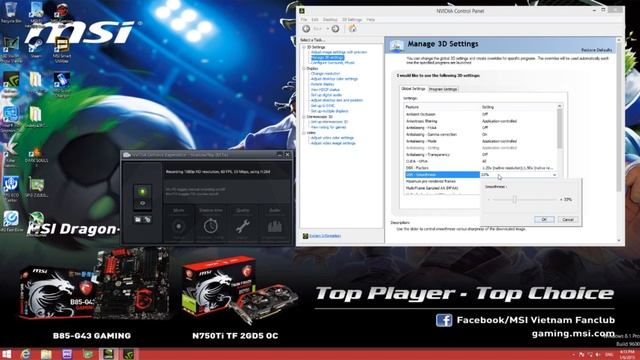Click the Home icon in NVIDIA Control Panel toolbar
Image resolution: width=640 pixels, height=360 pixels.
353,28
